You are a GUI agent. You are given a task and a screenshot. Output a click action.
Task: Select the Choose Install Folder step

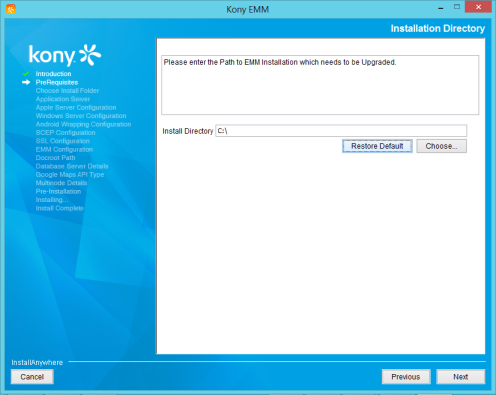pyautogui.click(x=67, y=91)
